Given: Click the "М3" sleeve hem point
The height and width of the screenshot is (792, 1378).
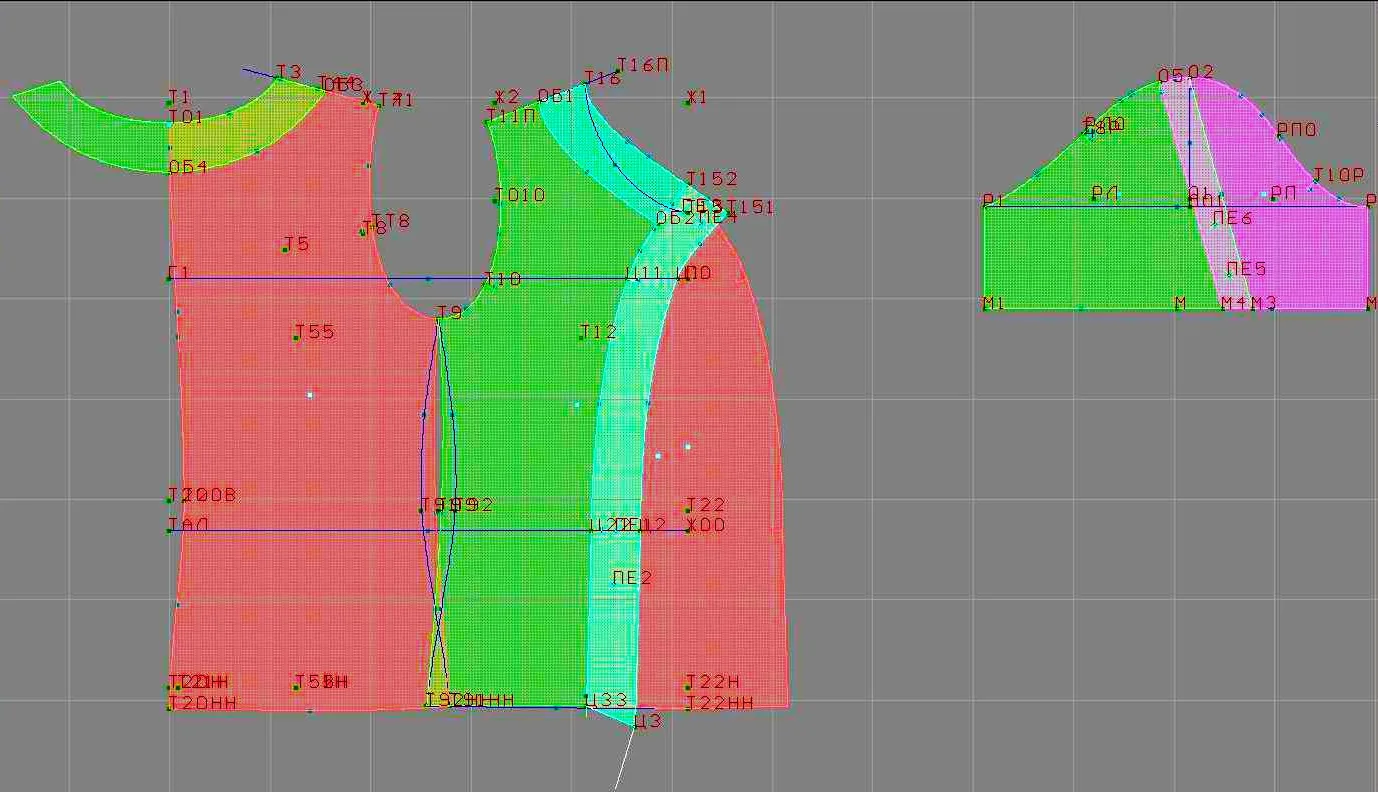Looking at the screenshot, I should 1264,303.
